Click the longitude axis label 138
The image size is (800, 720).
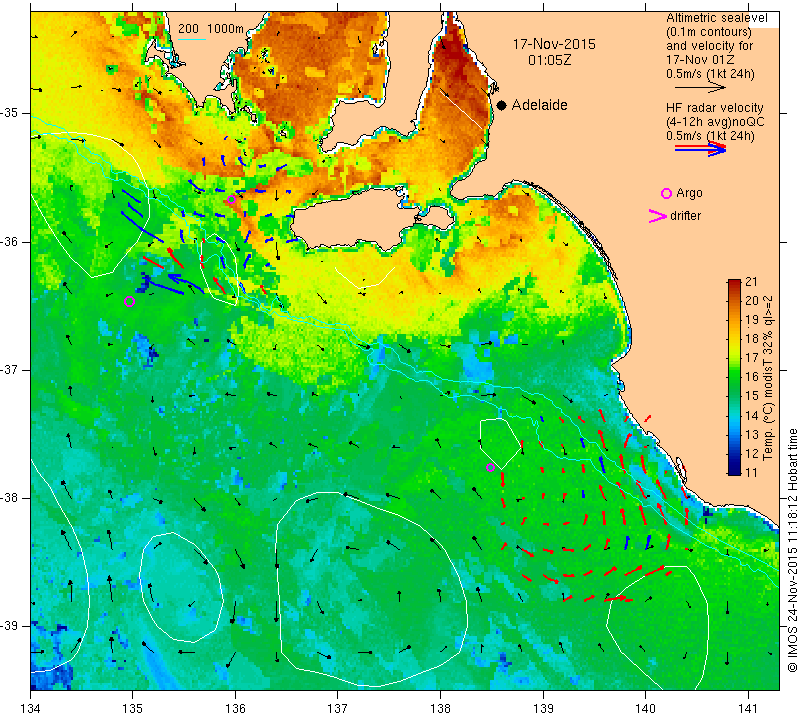point(440,708)
